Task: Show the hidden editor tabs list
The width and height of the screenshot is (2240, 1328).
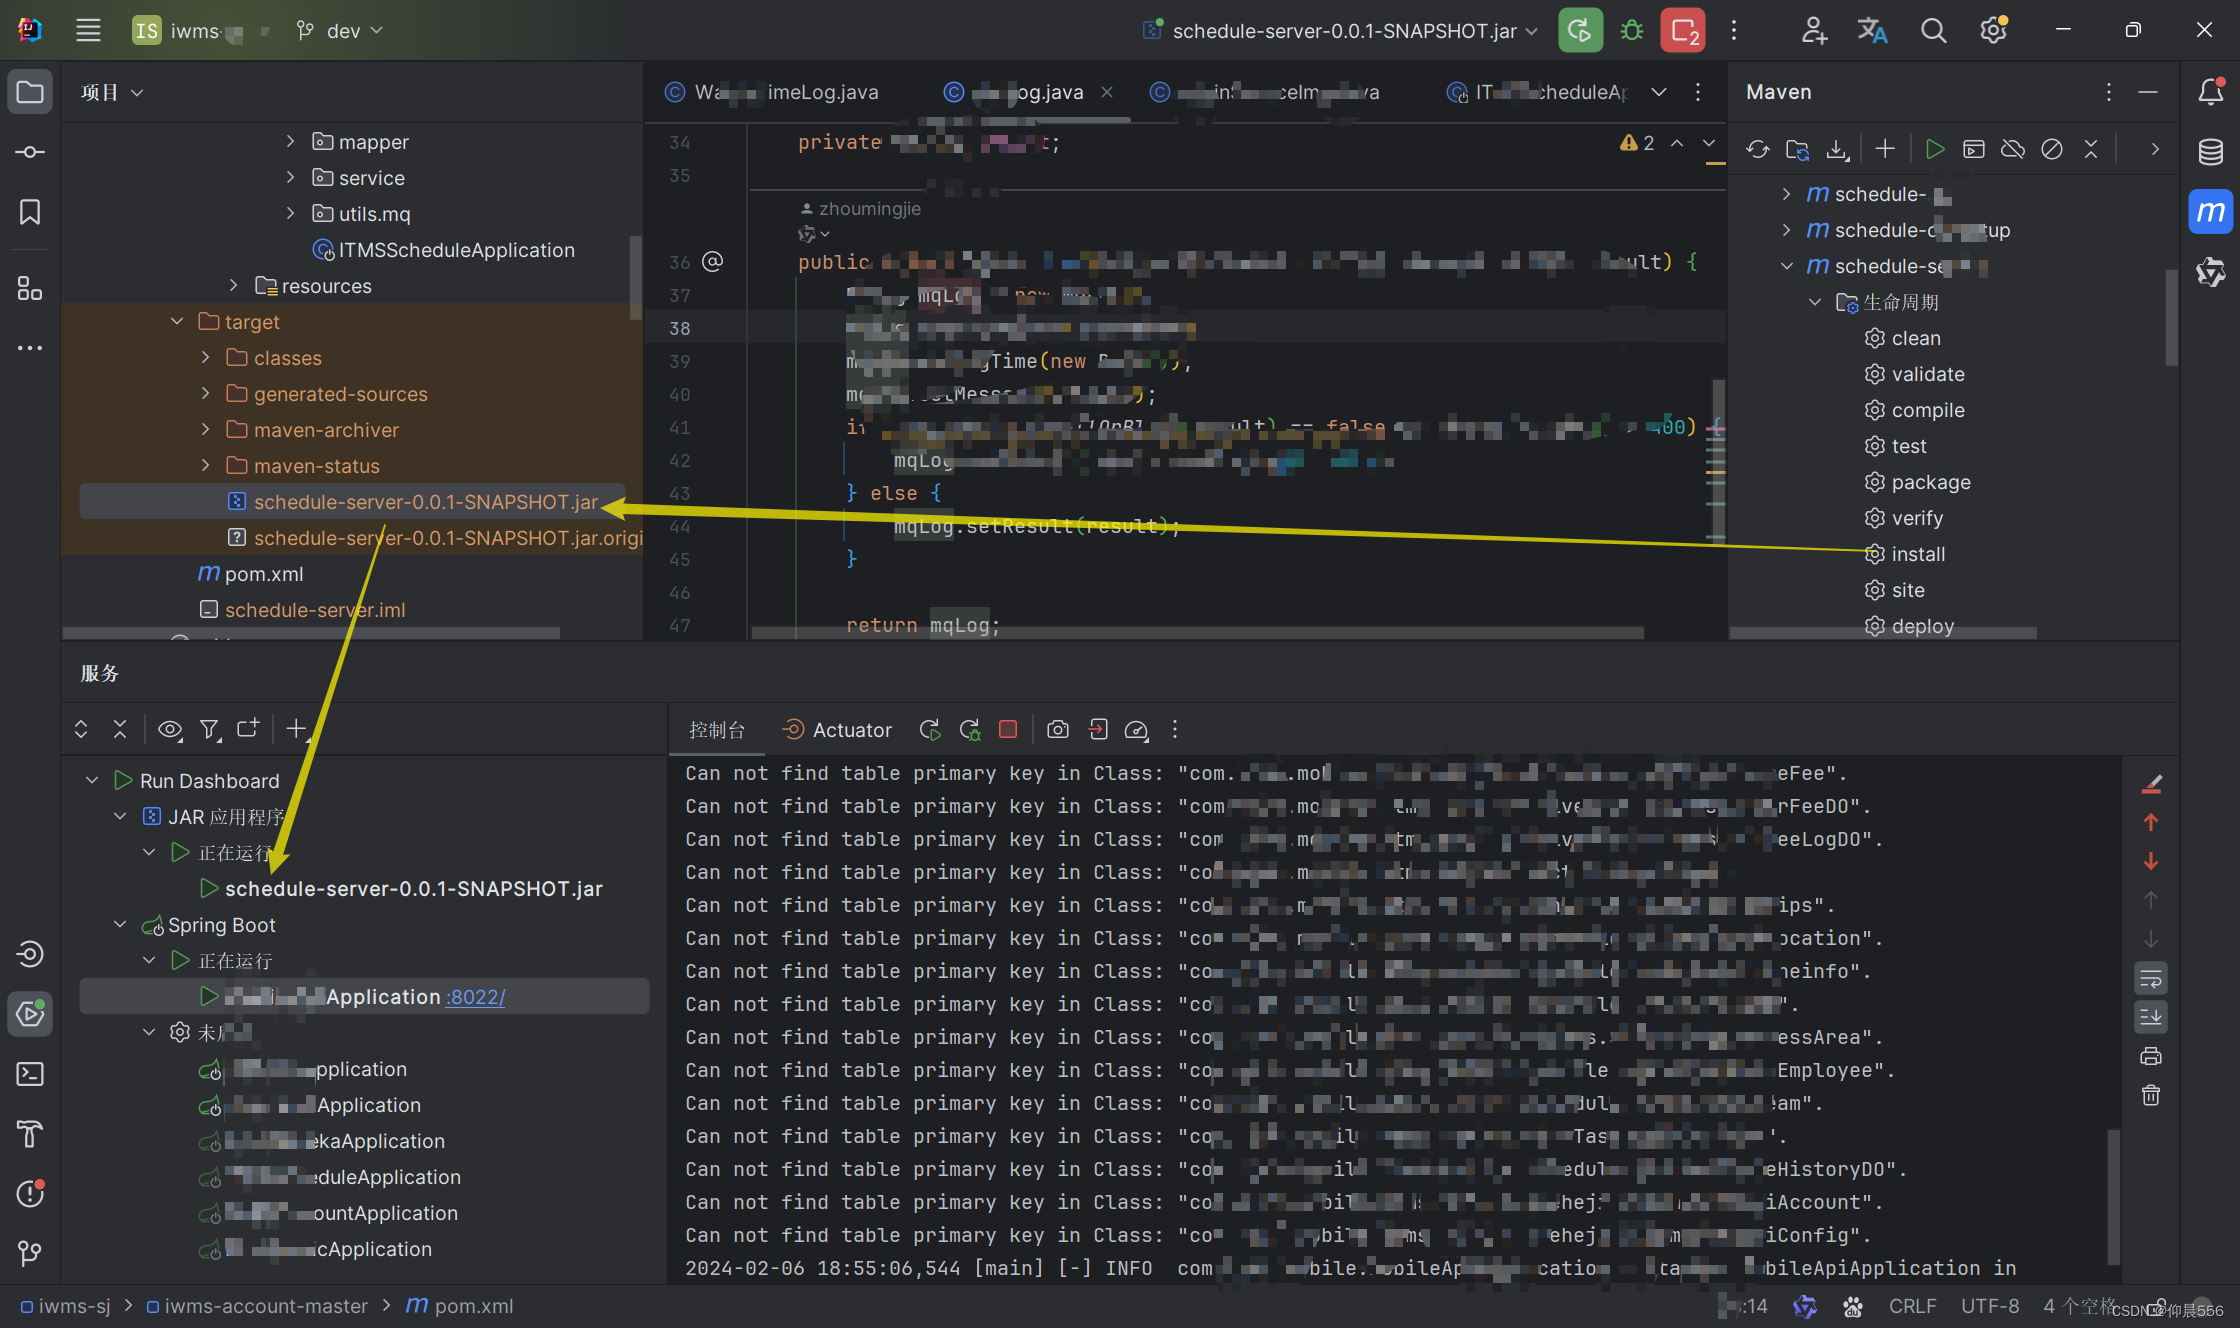Action: [1659, 92]
